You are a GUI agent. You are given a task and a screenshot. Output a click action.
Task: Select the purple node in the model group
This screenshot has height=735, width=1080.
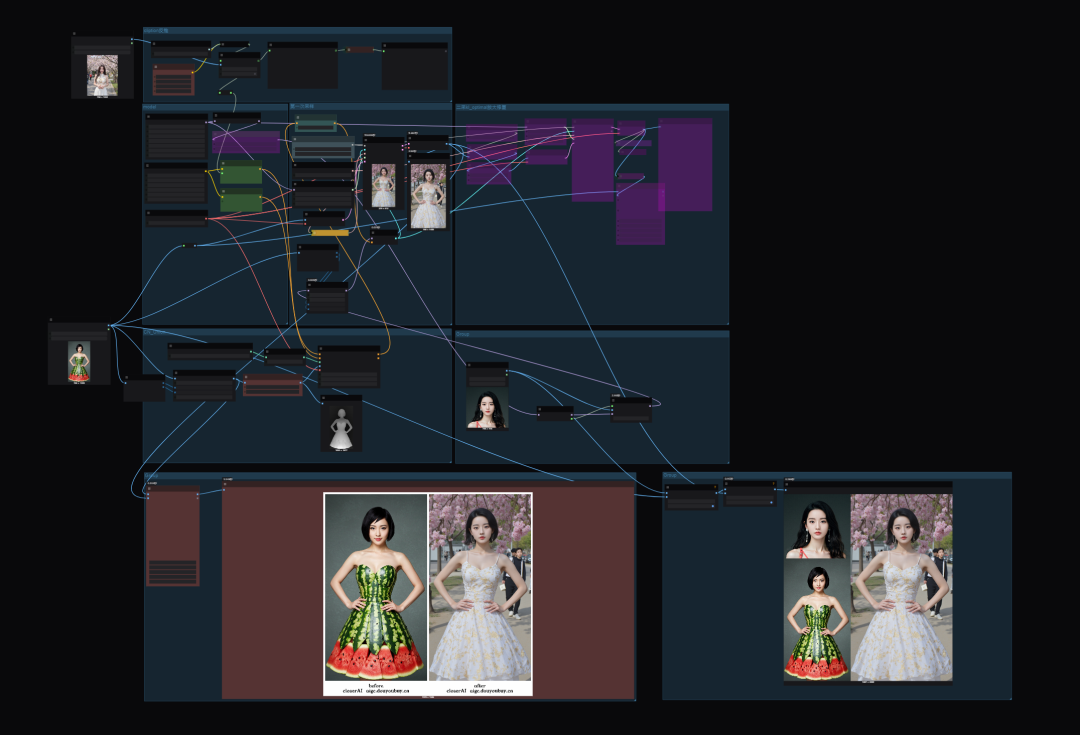pyautogui.click(x=246, y=142)
